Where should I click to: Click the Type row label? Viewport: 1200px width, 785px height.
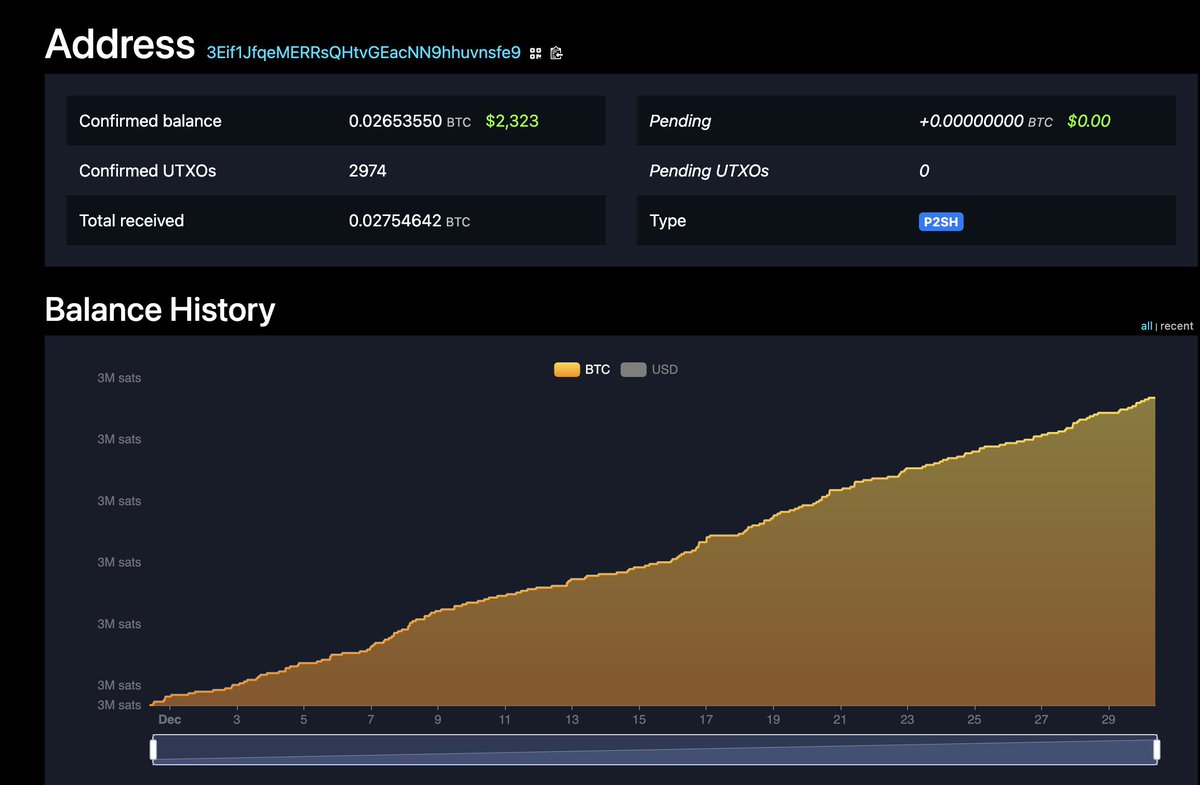668,221
